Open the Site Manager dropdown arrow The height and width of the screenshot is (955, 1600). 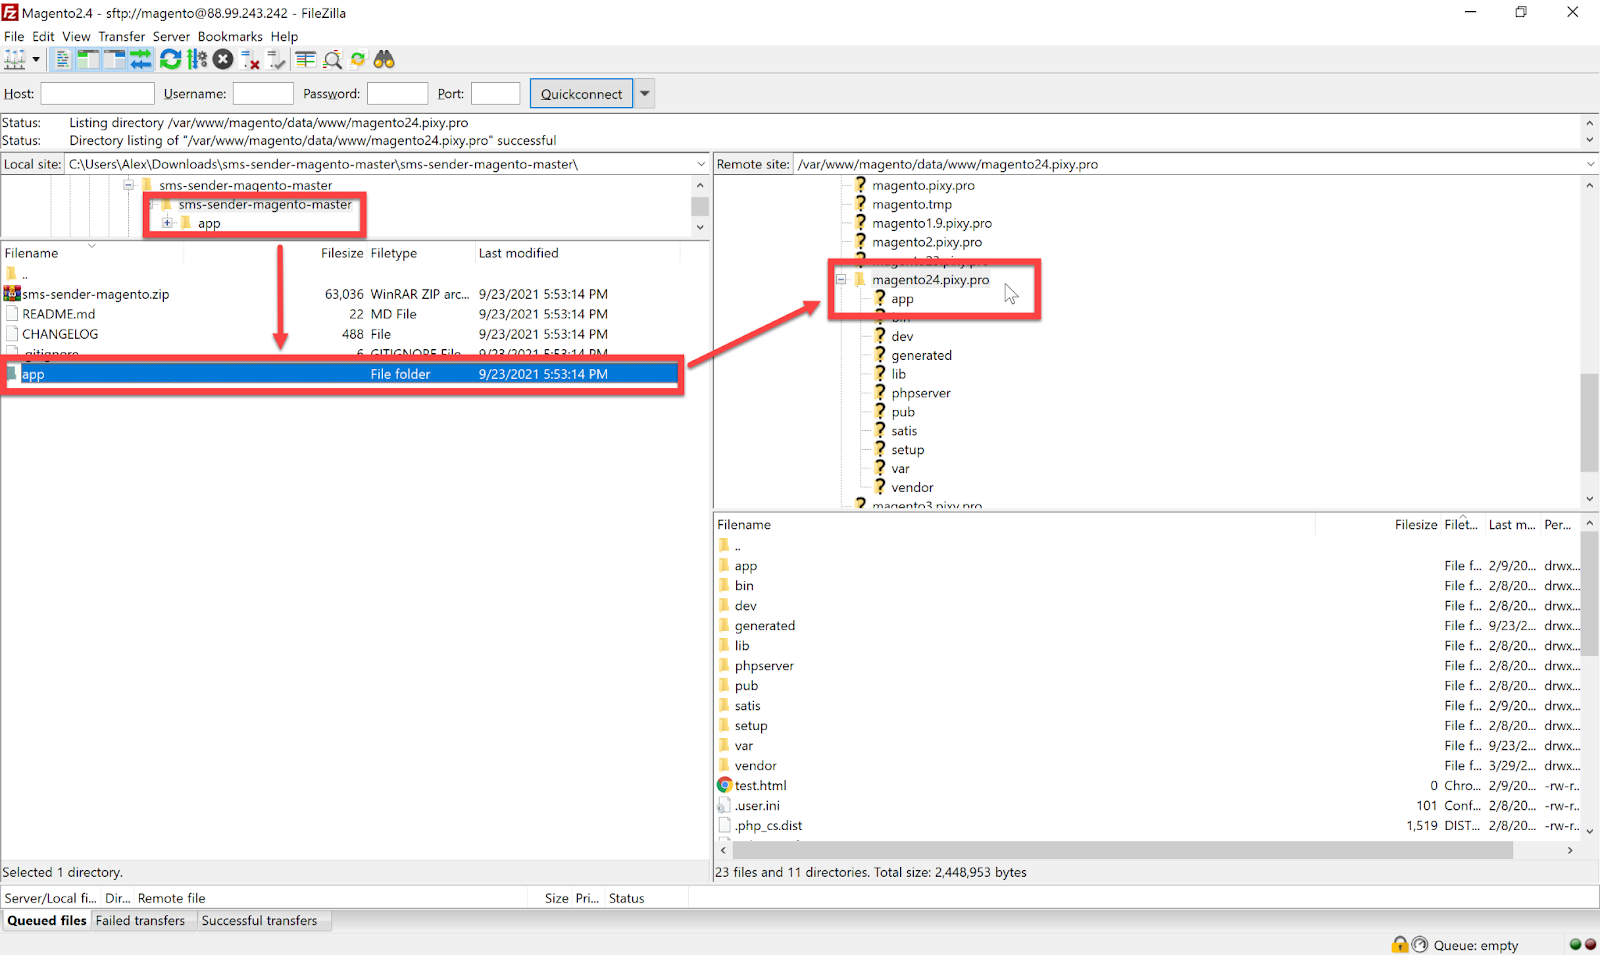(36, 60)
